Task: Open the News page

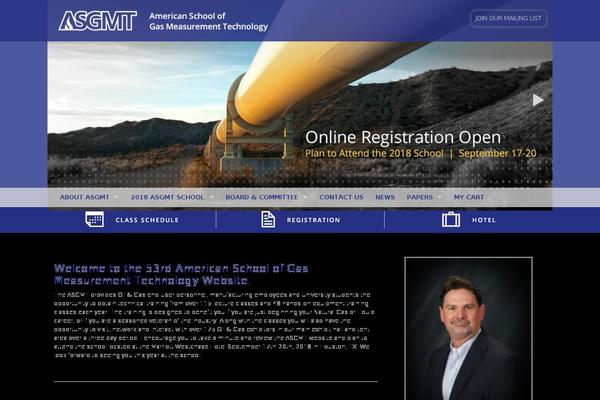Action: pos(385,197)
